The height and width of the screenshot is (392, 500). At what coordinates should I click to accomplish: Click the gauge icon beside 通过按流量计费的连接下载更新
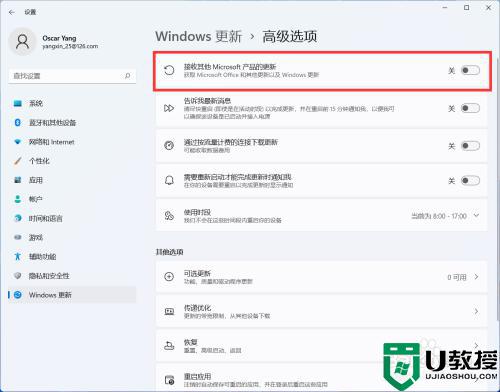(x=169, y=146)
